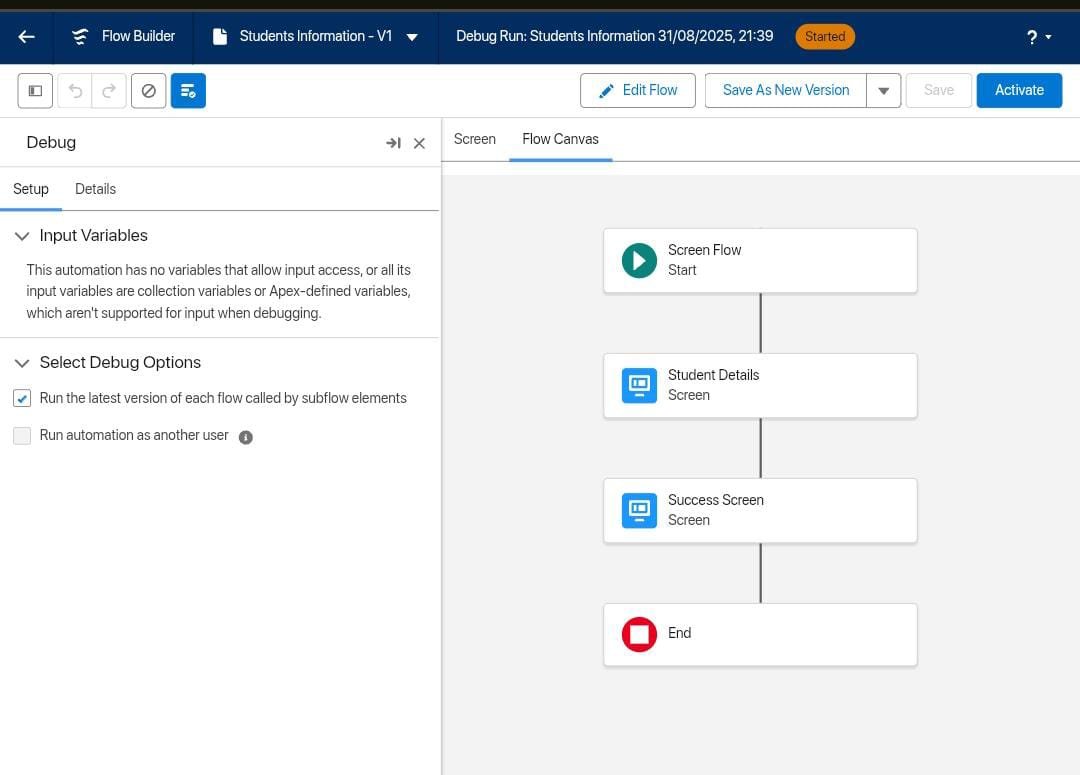
Task: Switch to the Screen tab
Action: (474, 139)
